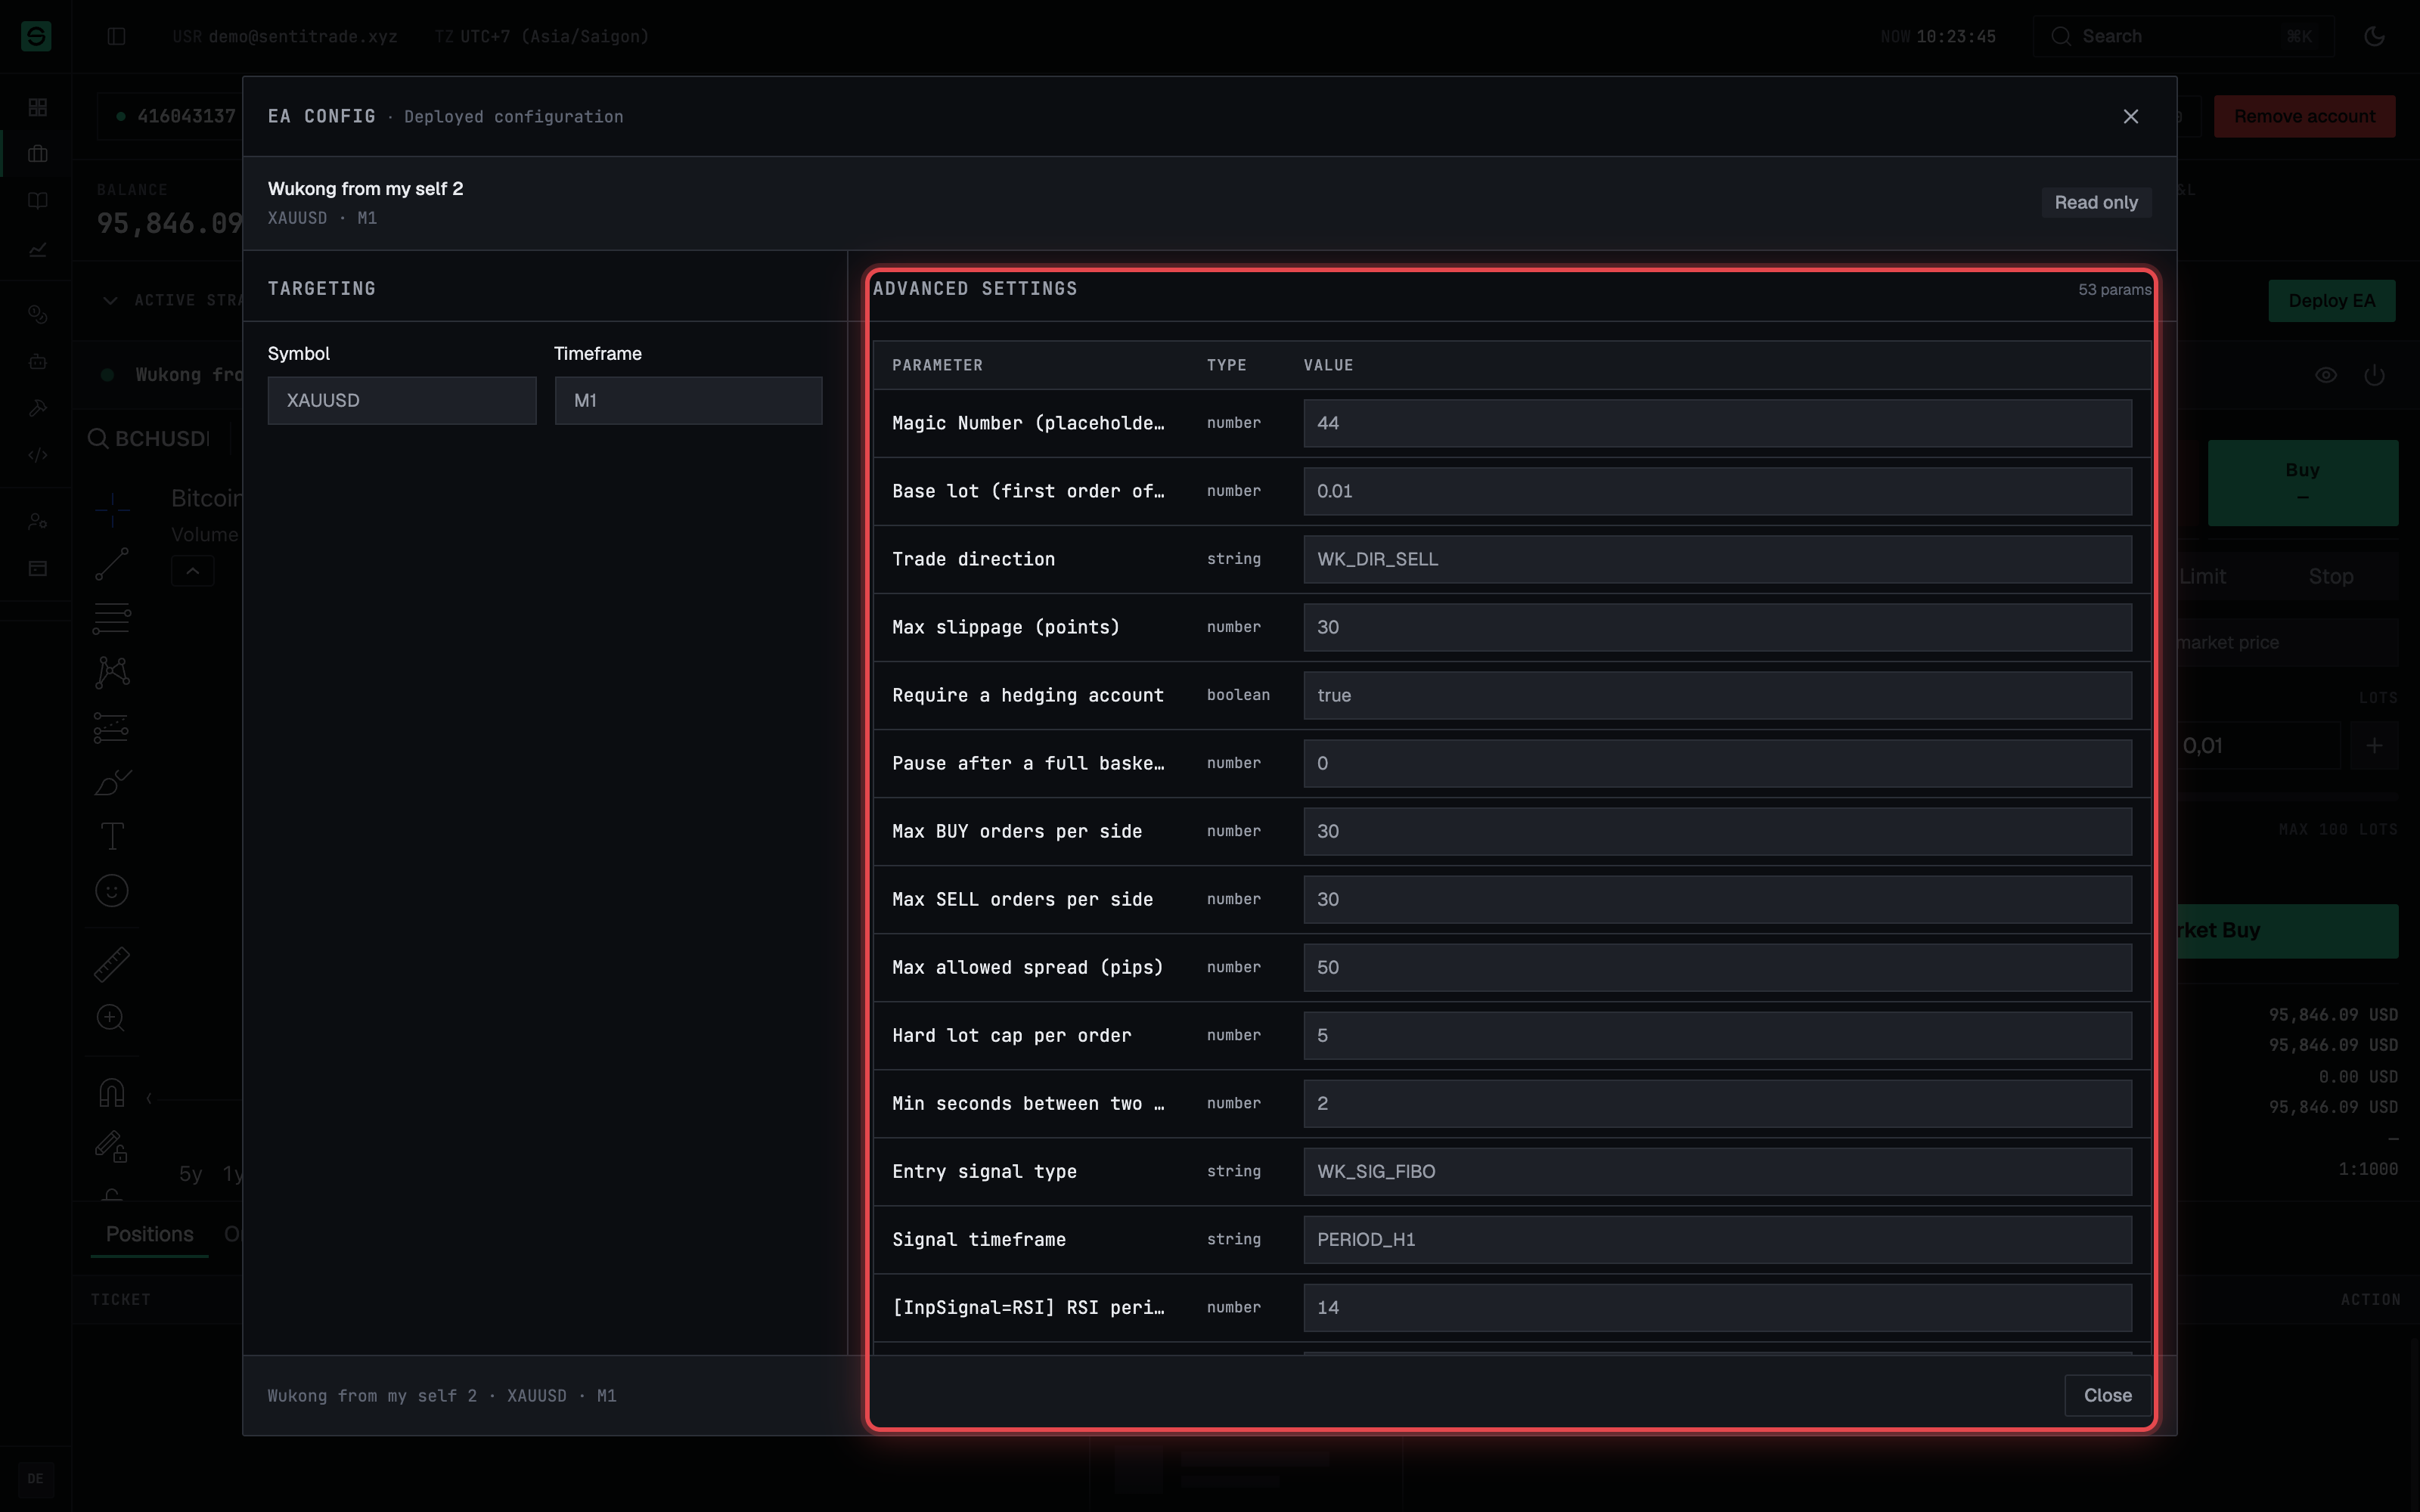Click the lock drawing mode pencil icon
The width and height of the screenshot is (2420, 1512).
coord(112,1146)
